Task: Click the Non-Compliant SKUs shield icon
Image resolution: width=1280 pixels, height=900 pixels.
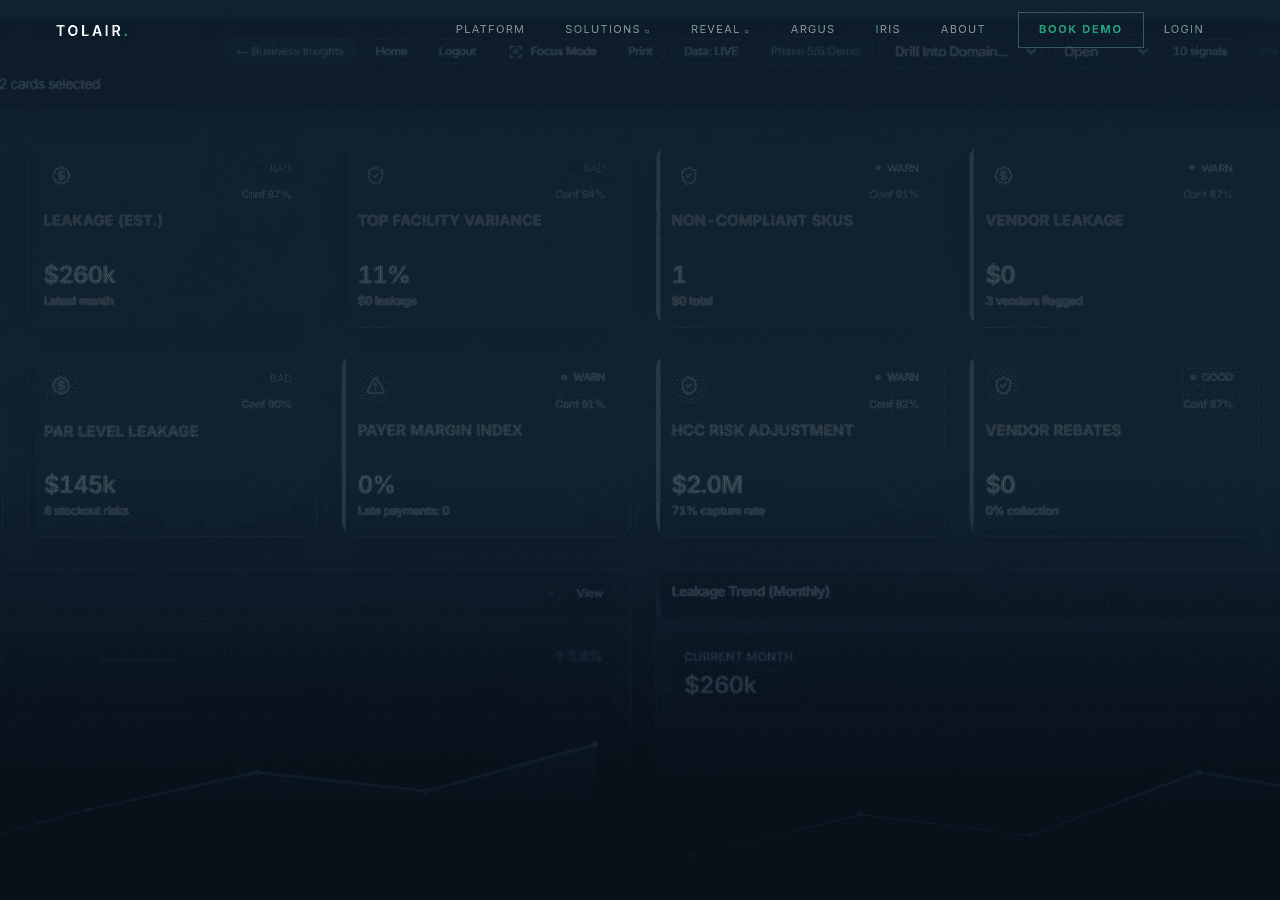Action: point(689,176)
